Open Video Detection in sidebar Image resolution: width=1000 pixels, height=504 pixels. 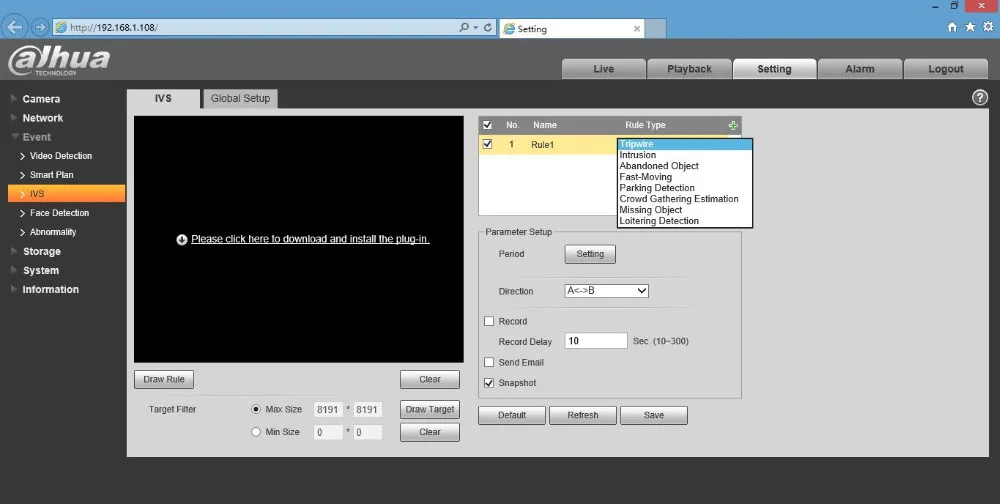tap(61, 156)
